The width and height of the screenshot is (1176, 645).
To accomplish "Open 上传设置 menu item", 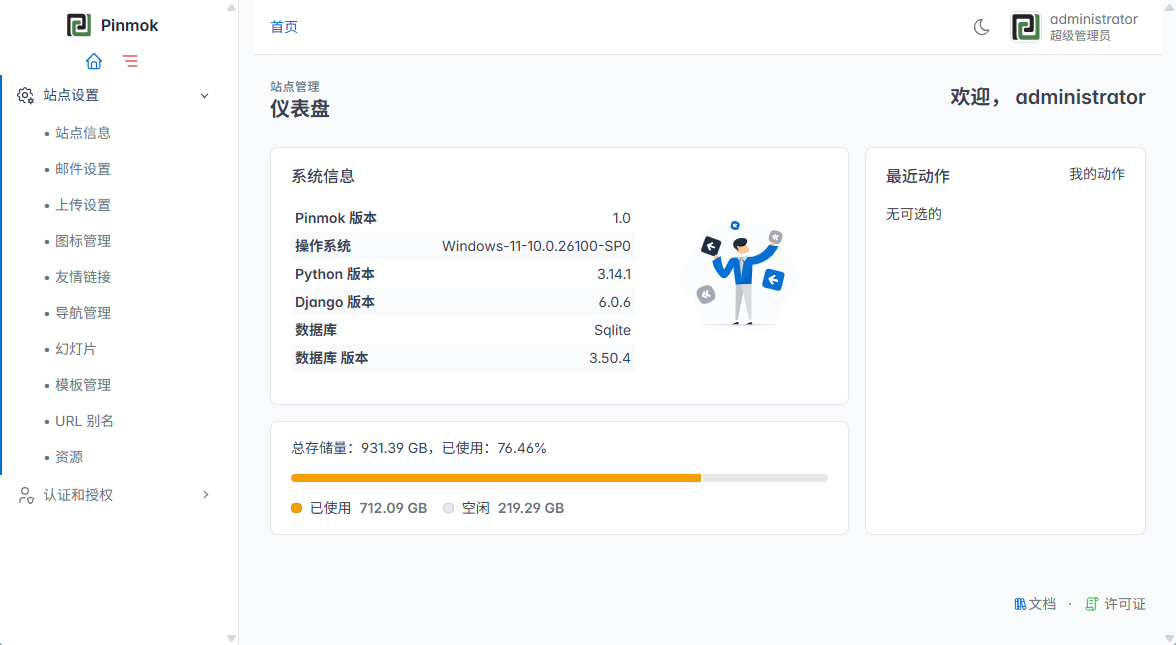I will pyautogui.click(x=82, y=206).
